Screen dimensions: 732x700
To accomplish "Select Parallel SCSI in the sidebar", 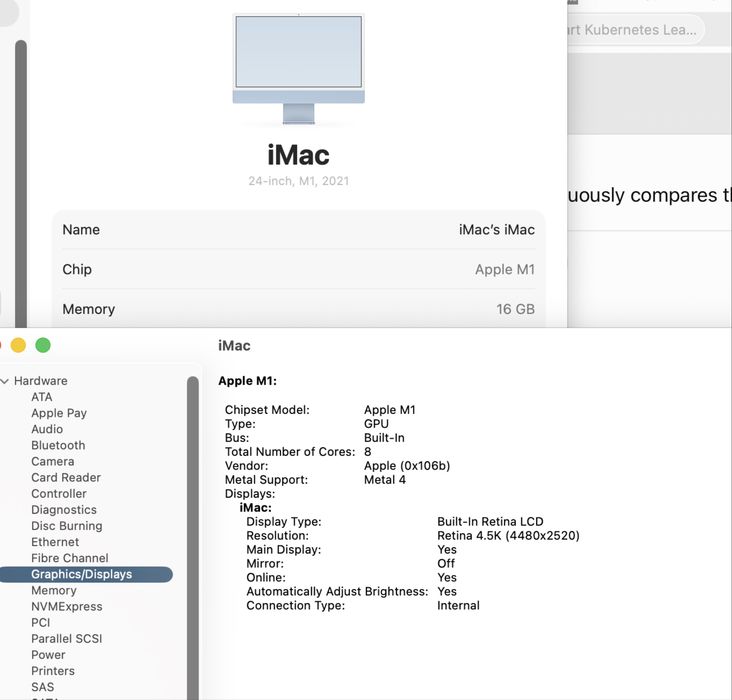I will [67, 639].
